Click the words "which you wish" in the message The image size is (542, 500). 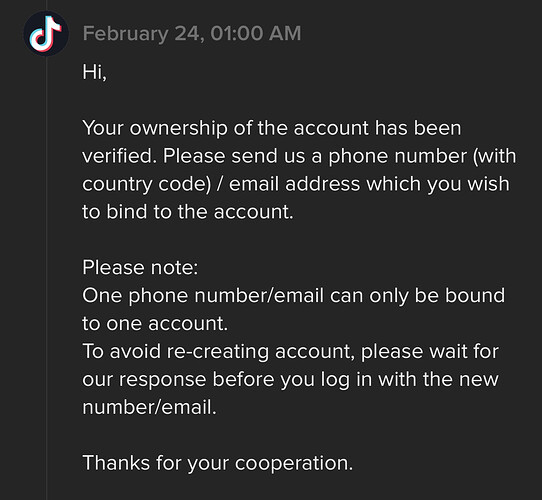click(438, 184)
